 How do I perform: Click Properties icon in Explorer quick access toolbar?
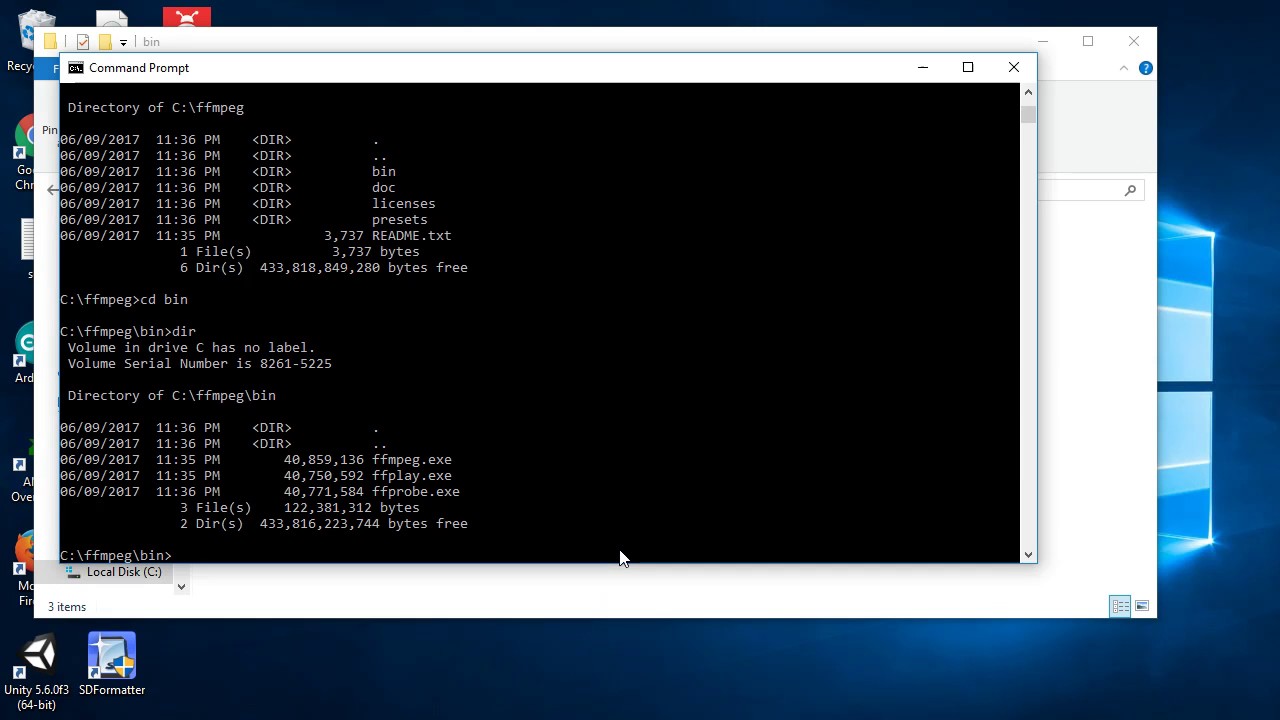point(83,42)
